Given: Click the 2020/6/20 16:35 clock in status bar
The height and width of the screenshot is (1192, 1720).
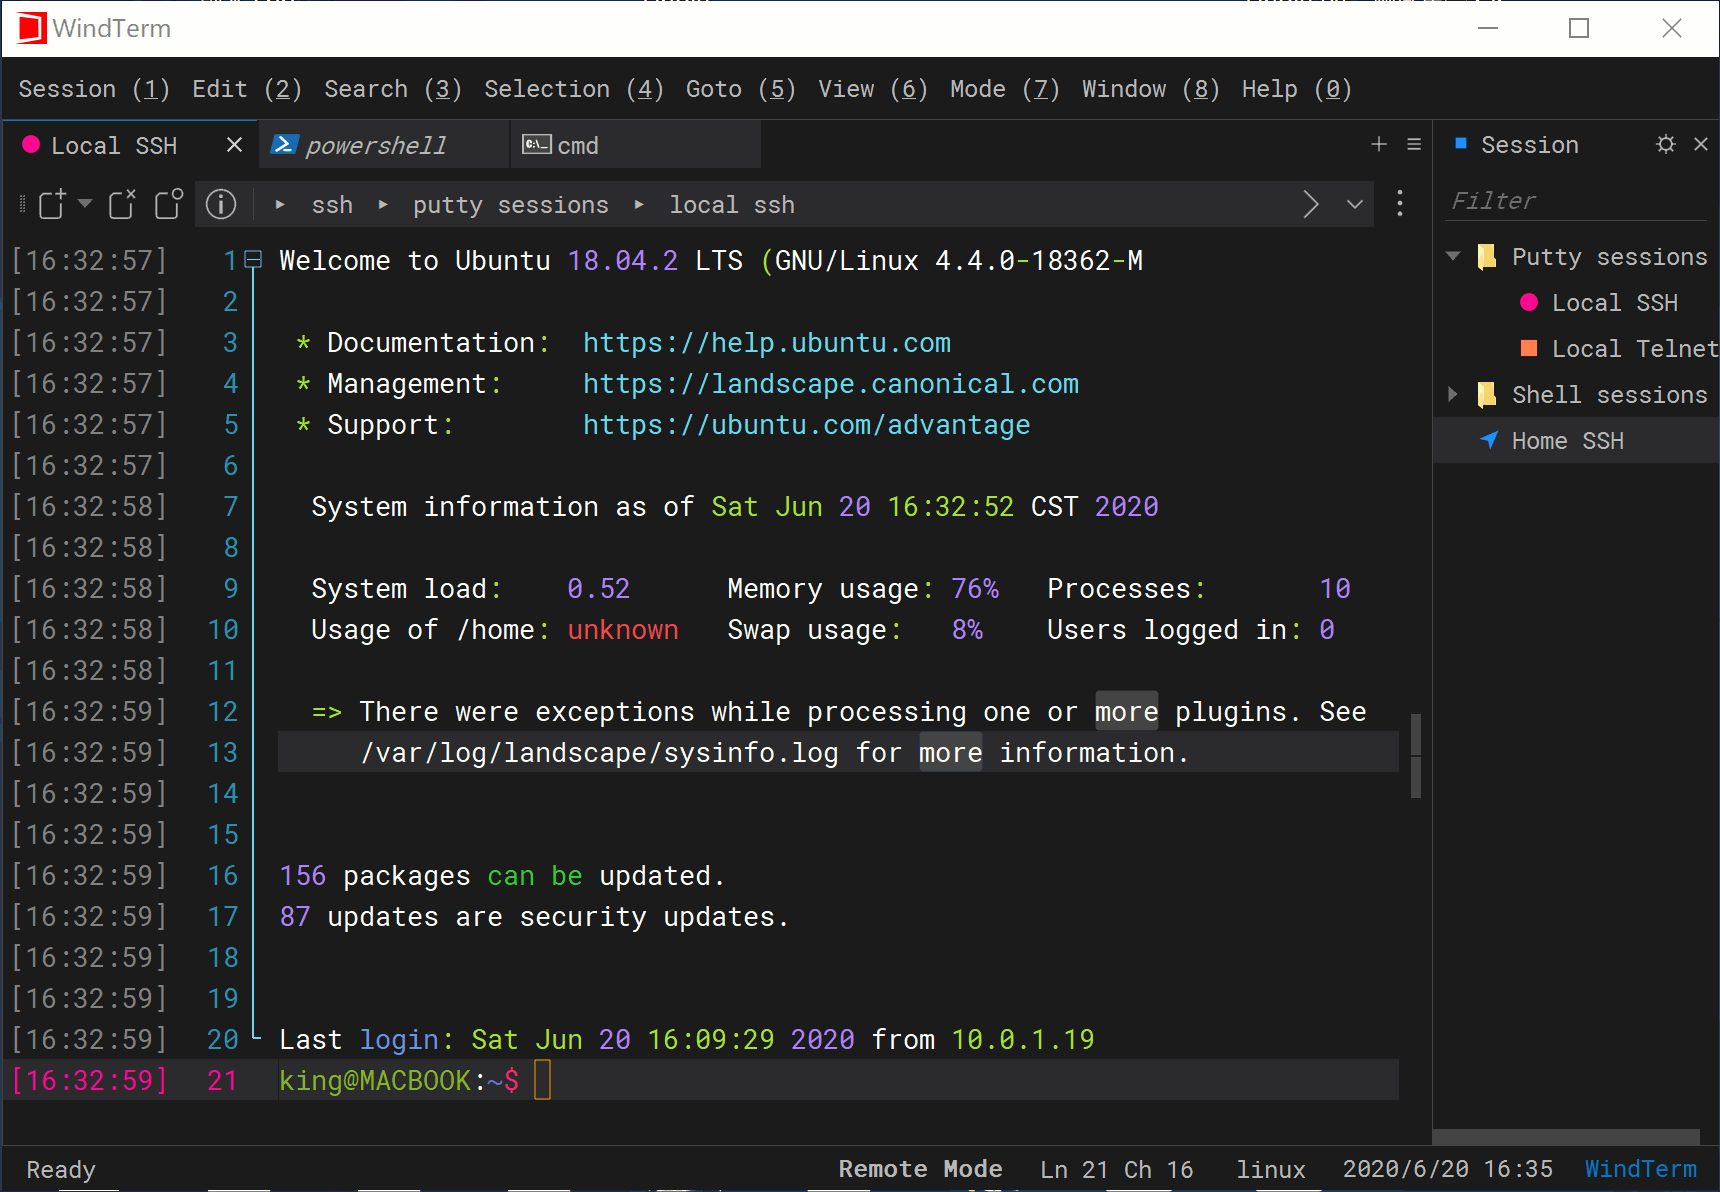Looking at the screenshot, I should (x=1447, y=1169).
